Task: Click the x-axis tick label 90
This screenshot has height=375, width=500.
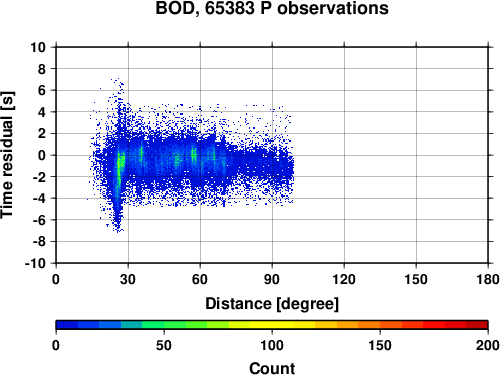Action: point(272,279)
